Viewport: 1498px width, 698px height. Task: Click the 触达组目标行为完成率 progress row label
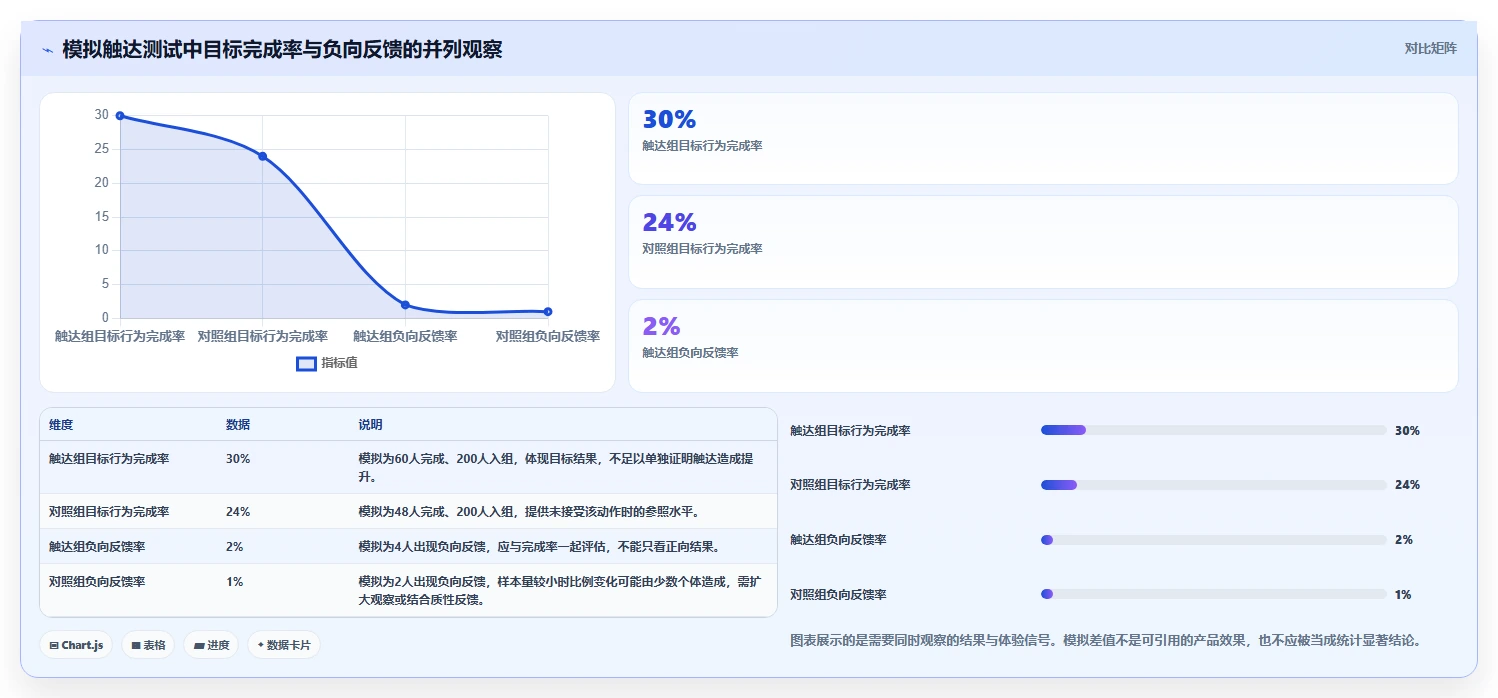[850, 431]
